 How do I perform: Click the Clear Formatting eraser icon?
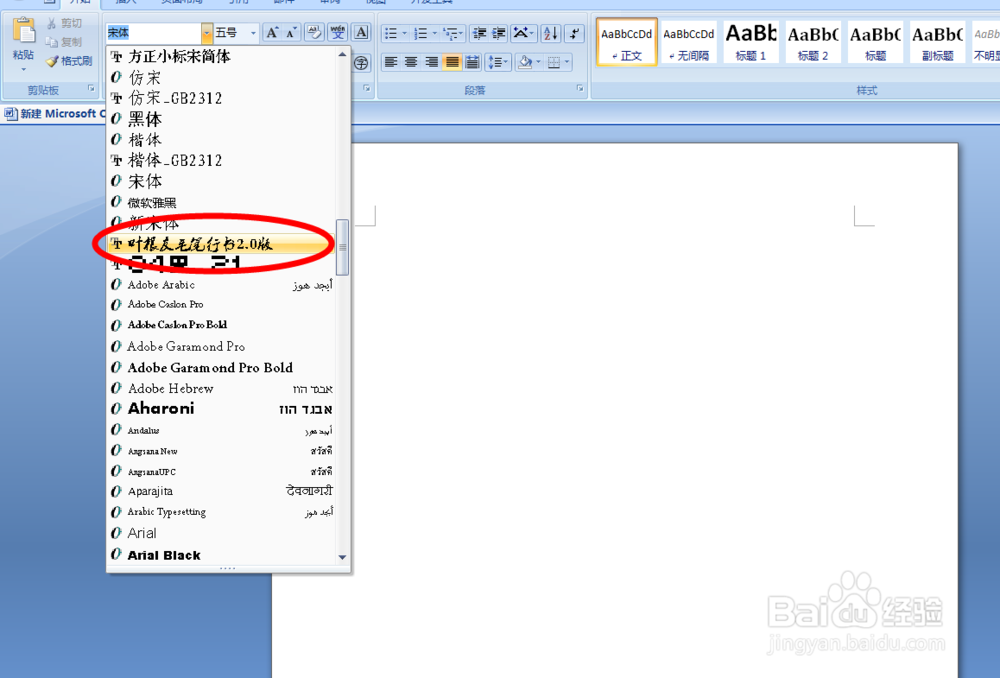click(314, 33)
